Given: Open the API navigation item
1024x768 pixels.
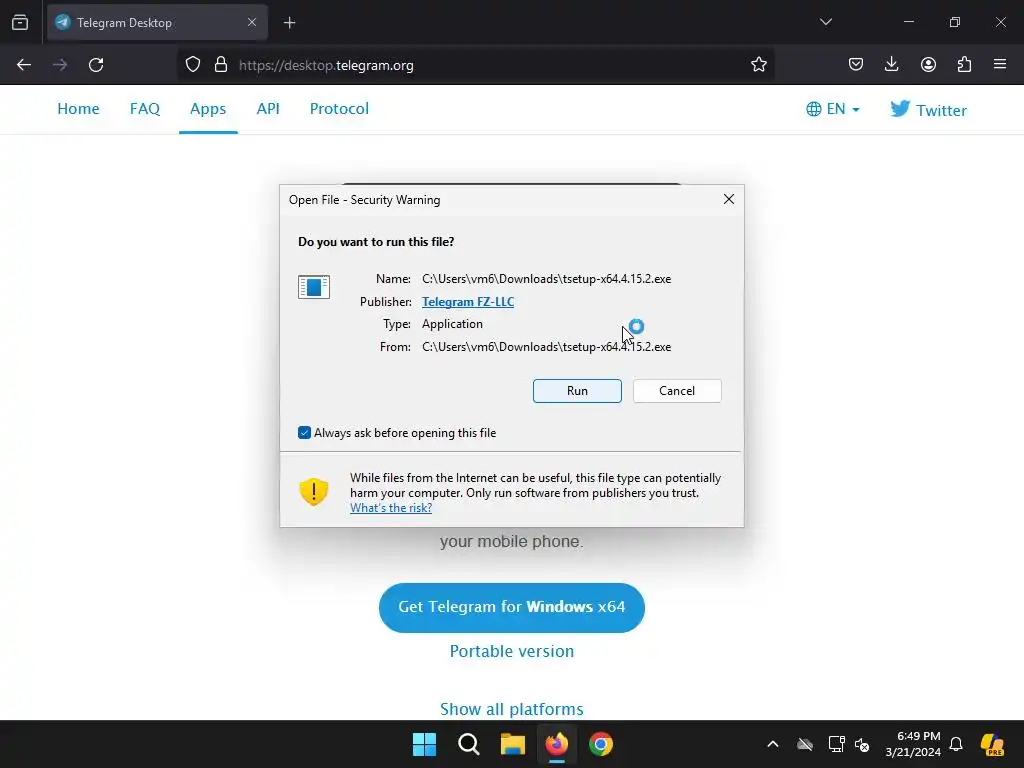Looking at the screenshot, I should point(268,108).
